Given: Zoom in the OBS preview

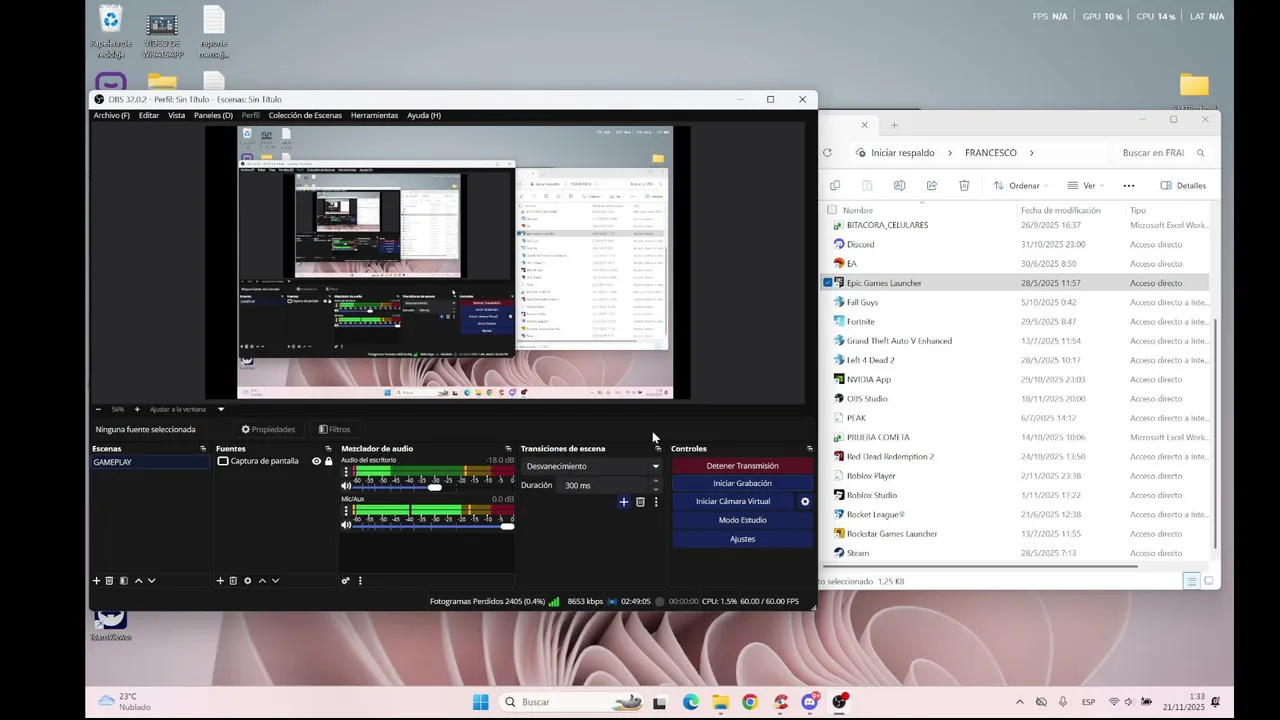Looking at the screenshot, I should (x=137, y=409).
